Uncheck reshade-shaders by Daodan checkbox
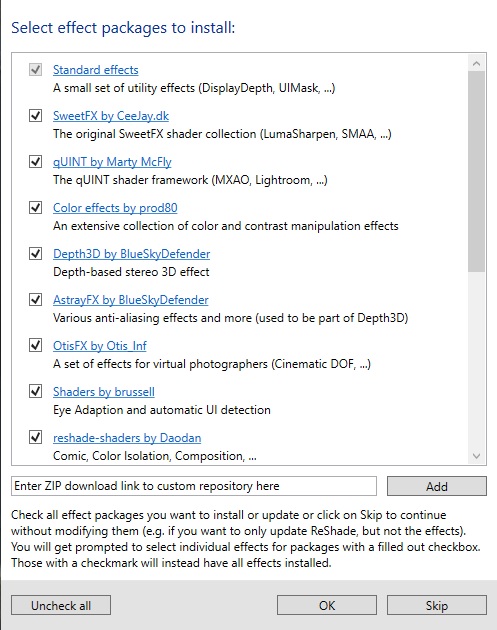Image resolution: width=497 pixels, height=630 pixels. click(x=35, y=437)
